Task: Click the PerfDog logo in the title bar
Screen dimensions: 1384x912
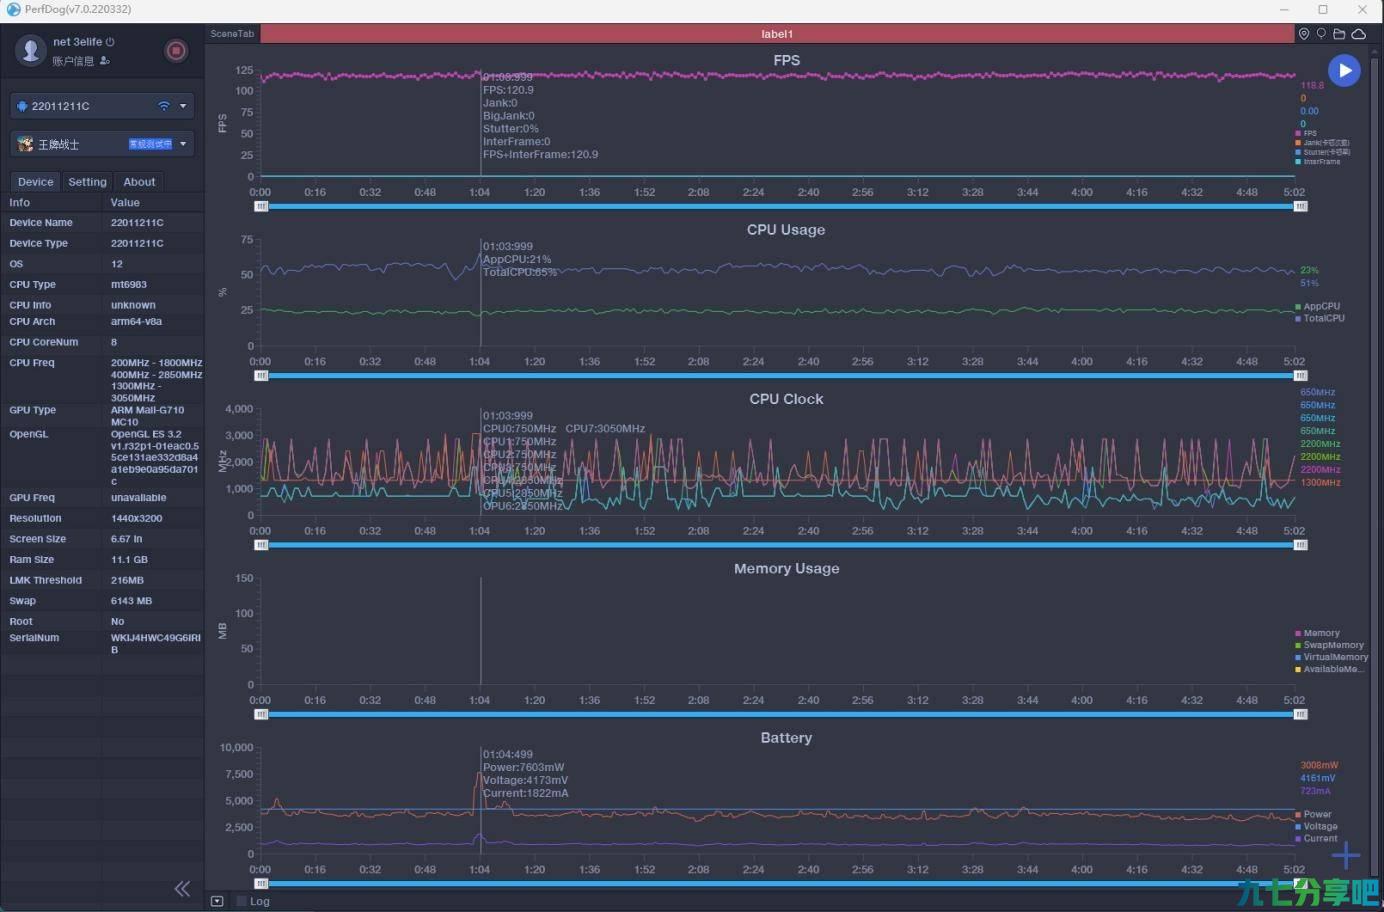Action: click(13, 9)
